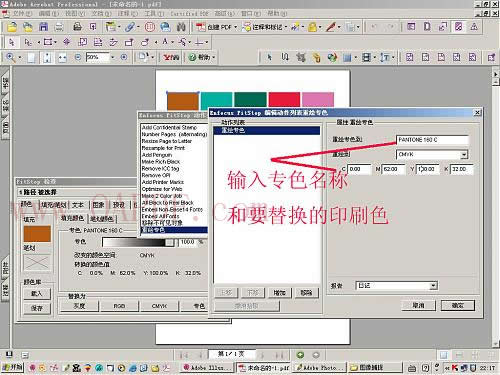The width and height of the screenshot is (500, 375).
Task: Click the PANTONE 160 C name field
Action: tap(432, 140)
